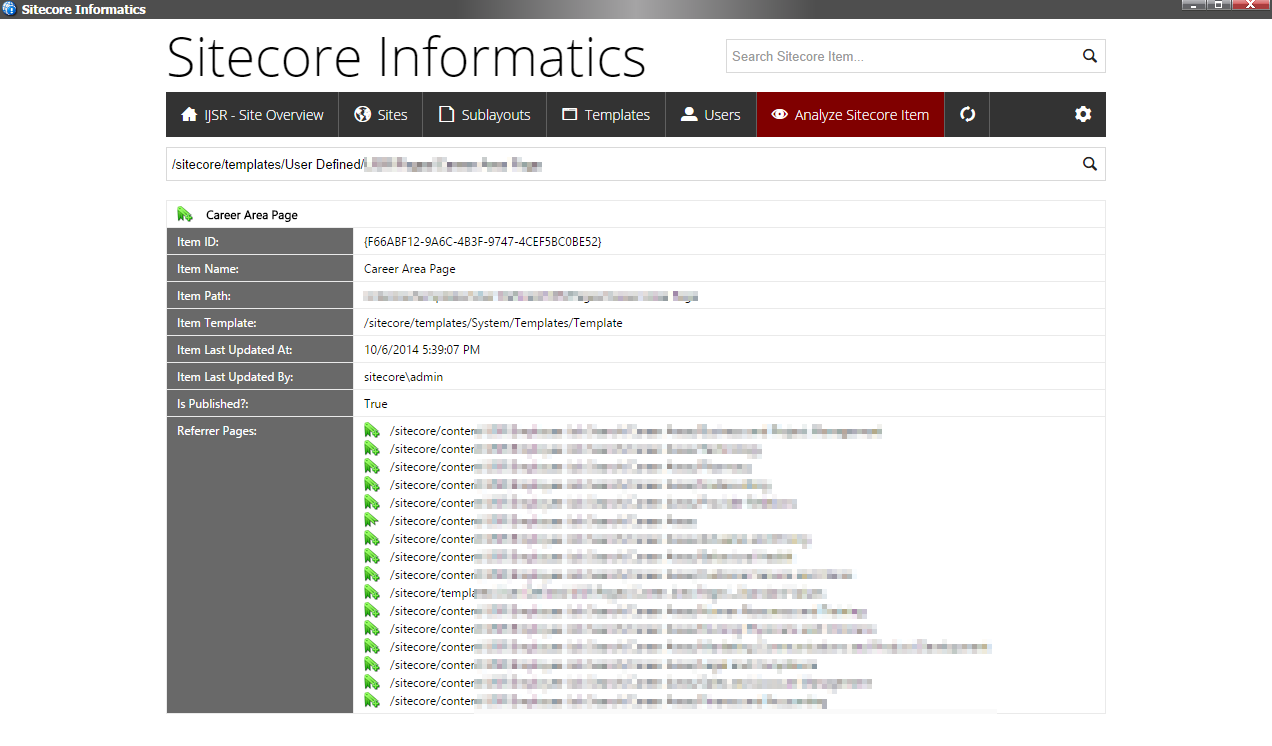This screenshot has width=1272, height=746.
Task: Click the Item Last Updated By: label
Action: pos(235,377)
